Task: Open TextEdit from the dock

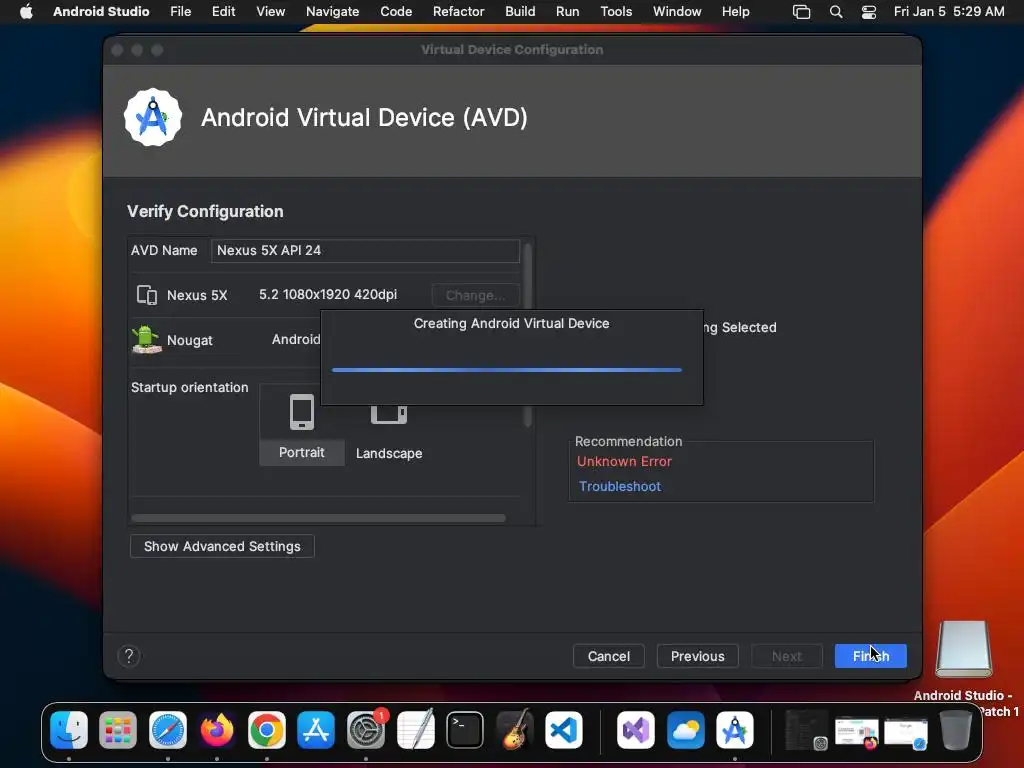Action: tap(415, 729)
